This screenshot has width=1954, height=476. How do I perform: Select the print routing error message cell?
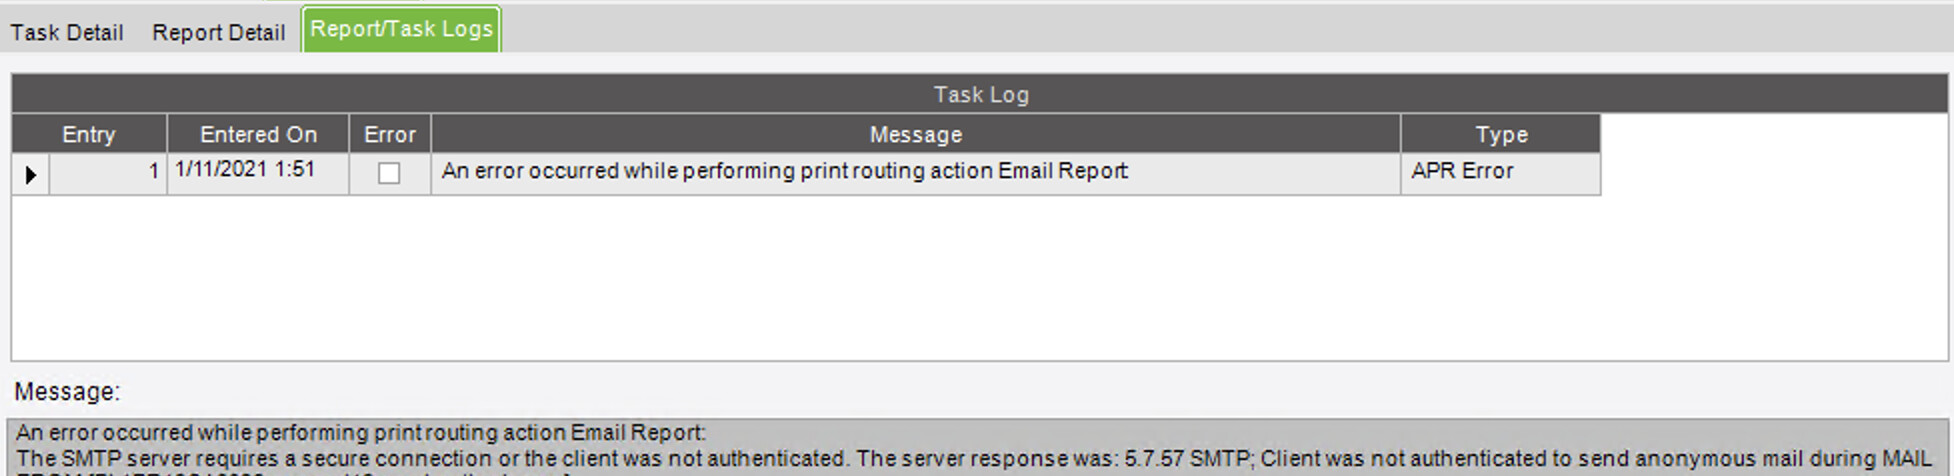point(916,173)
